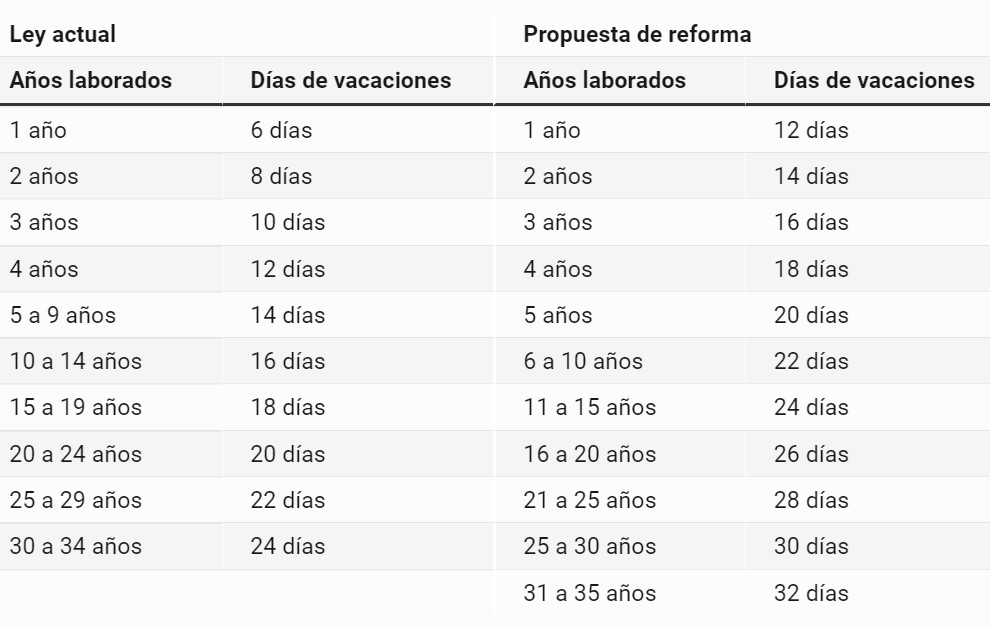Image resolution: width=990 pixels, height=627 pixels.
Task: Select "Días de vacaciones" header under Propuesta de reforma
Action: click(874, 80)
